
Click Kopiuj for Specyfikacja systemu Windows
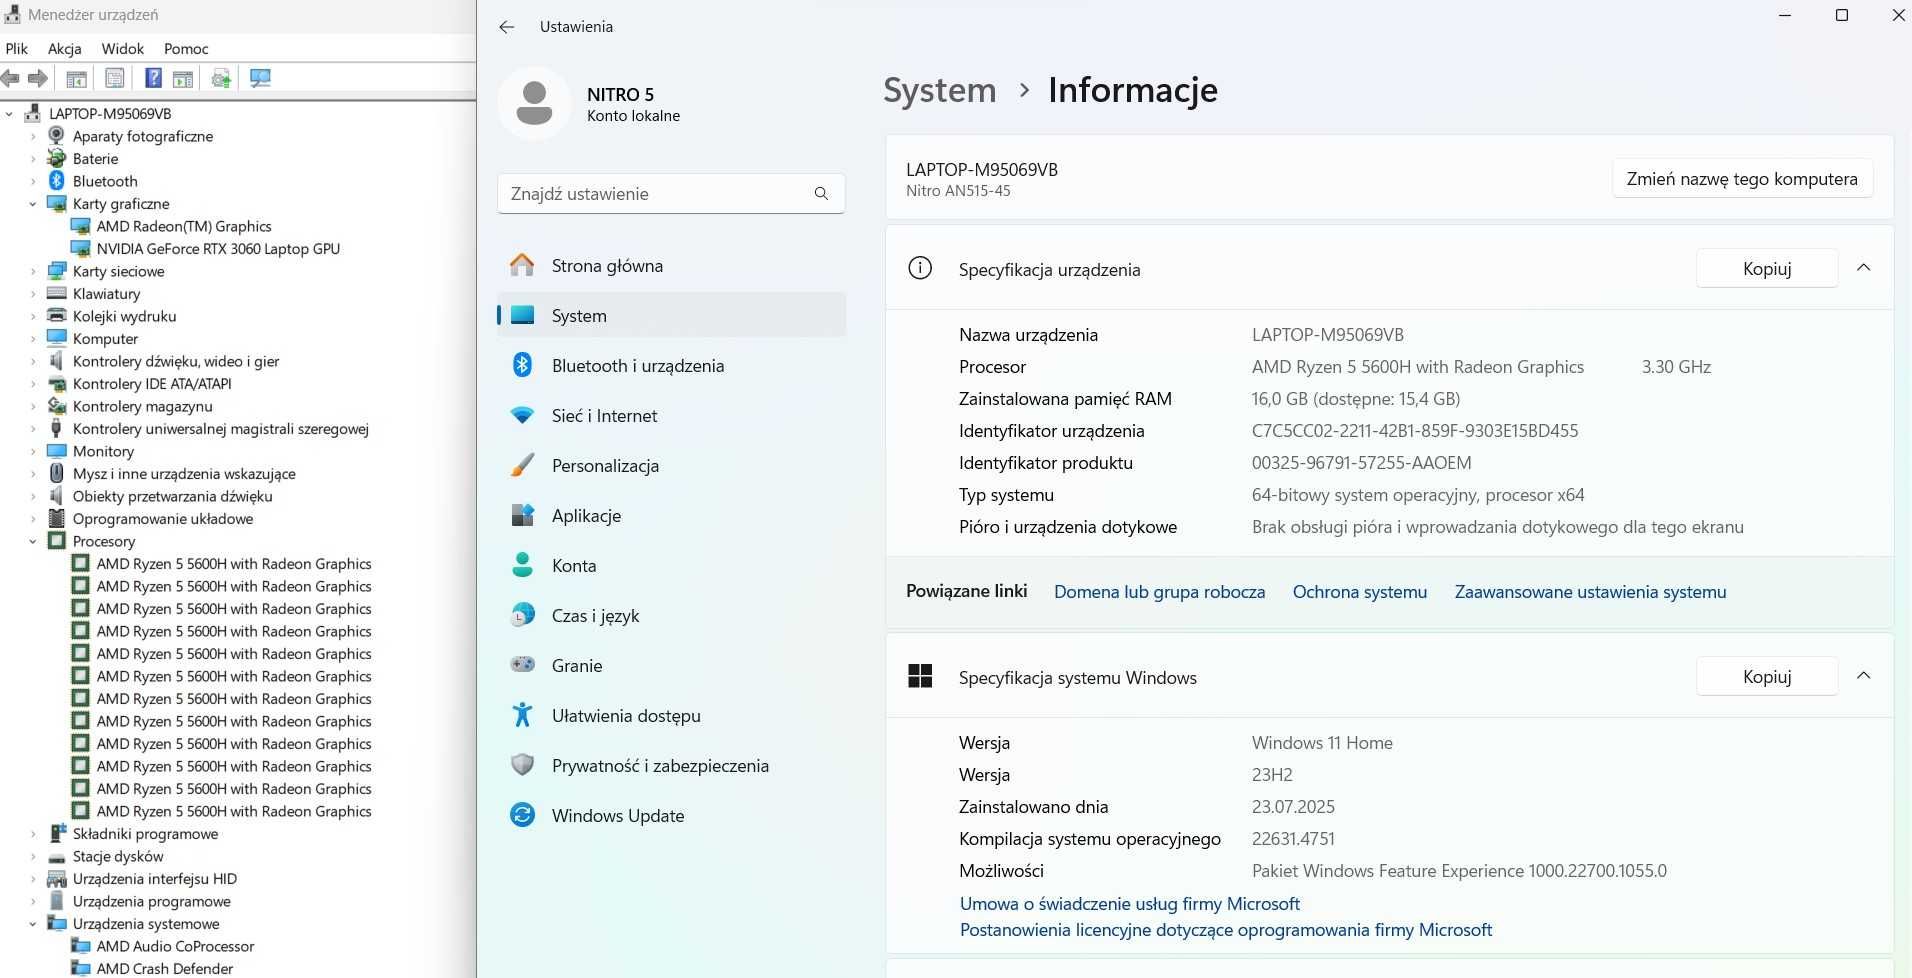[x=1767, y=676]
